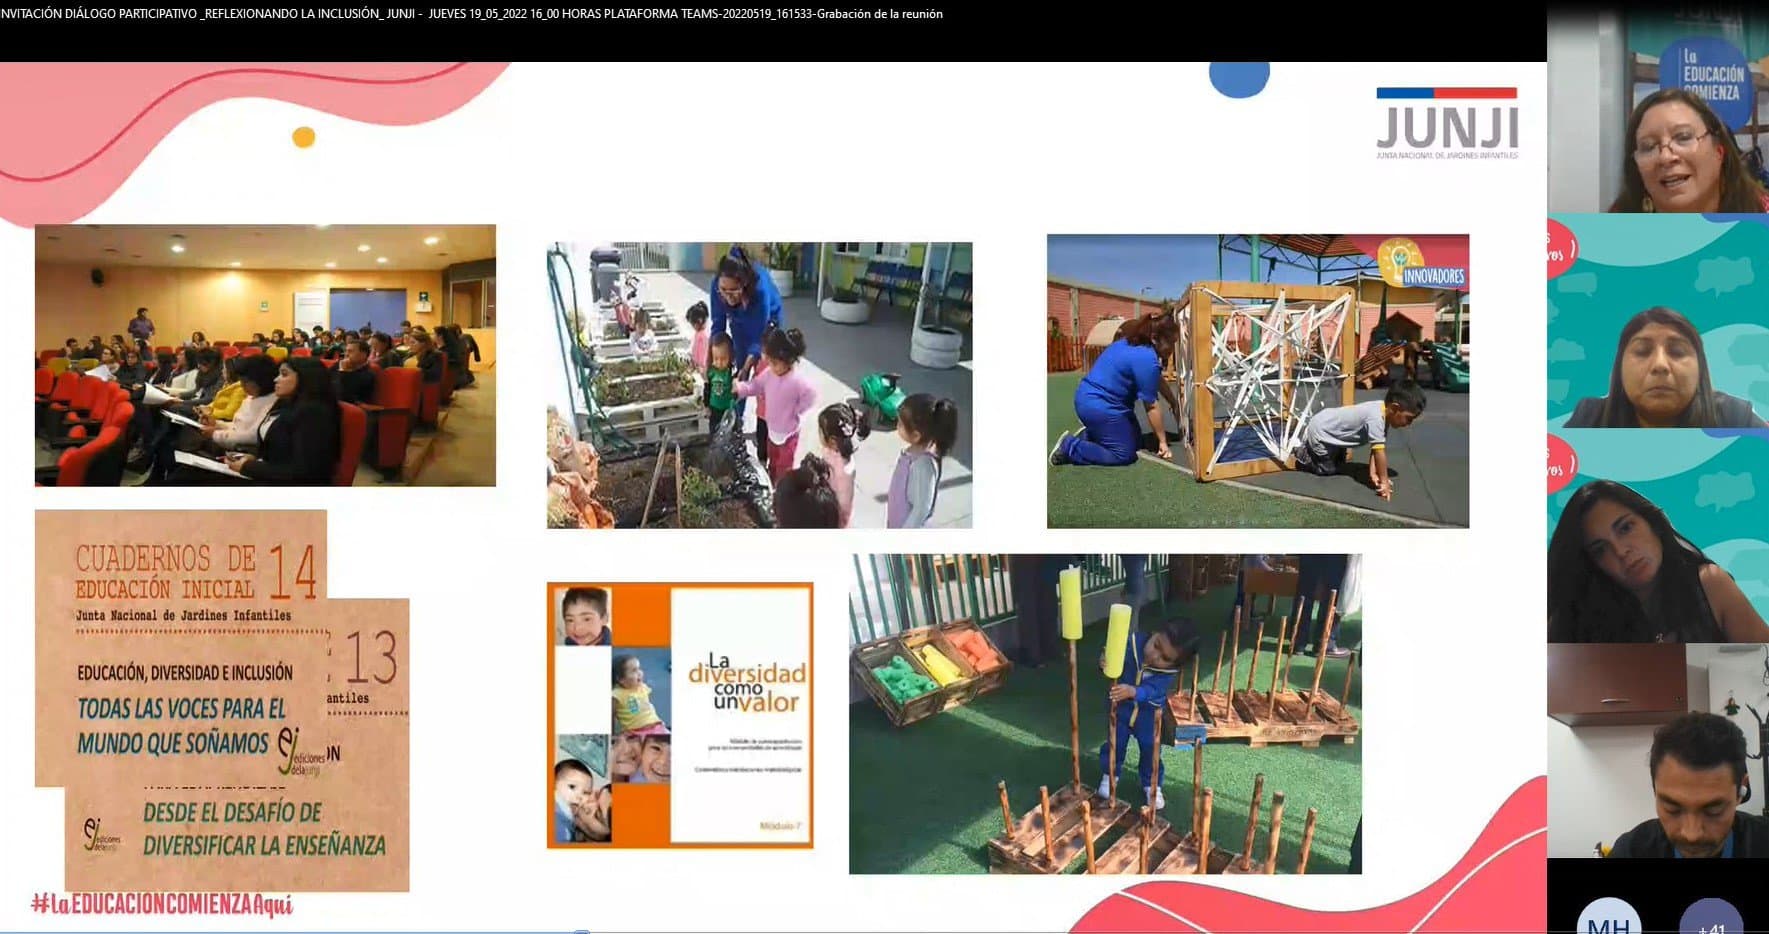
Task: Select the second participant video tile
Action: pyautogui.click(x=1657, y=322)
